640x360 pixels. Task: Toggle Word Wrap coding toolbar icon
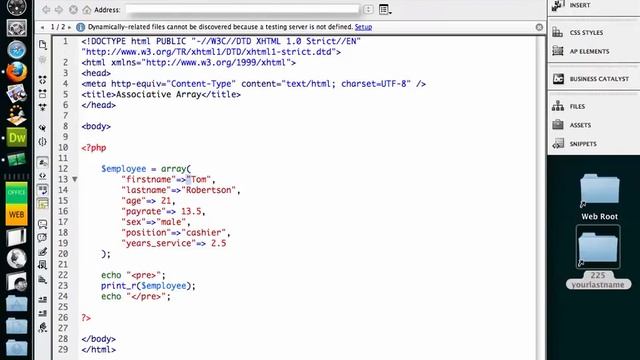tap(42, 190)
